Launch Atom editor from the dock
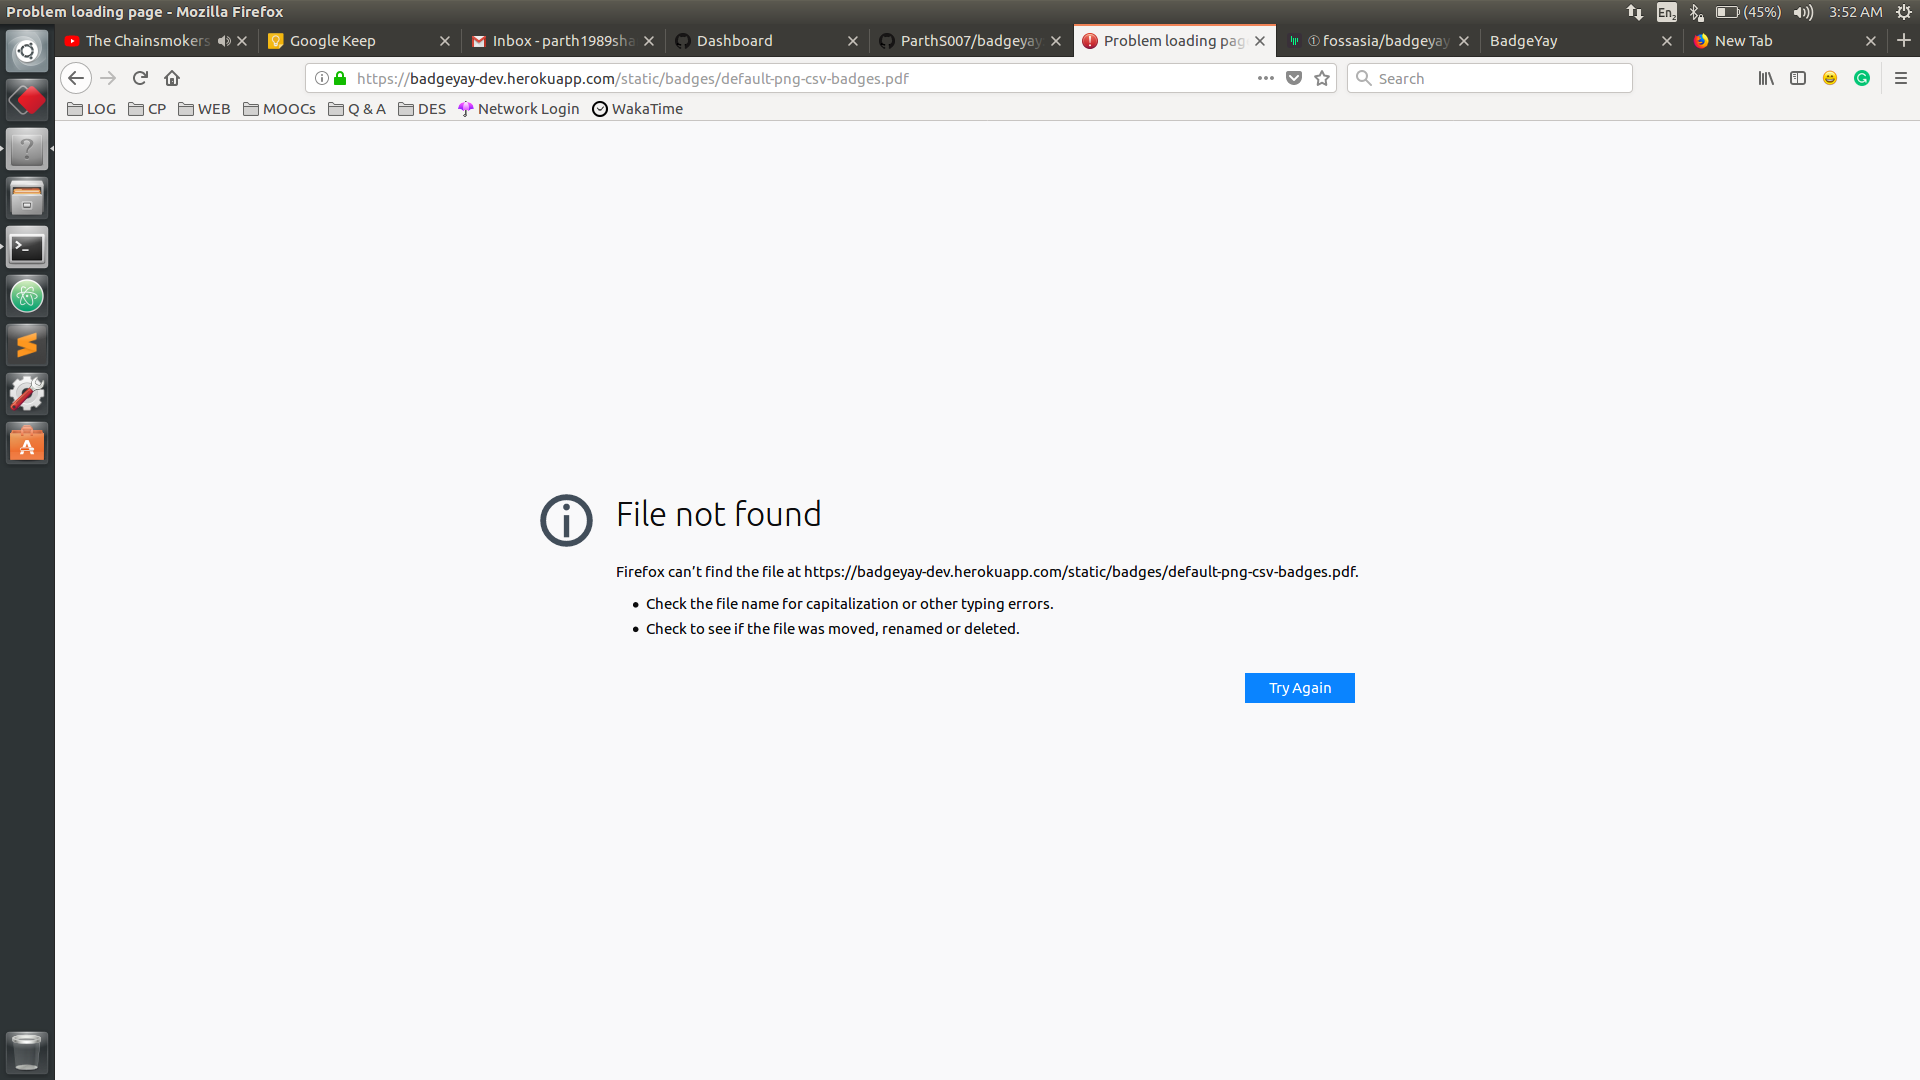 (27, 296)
